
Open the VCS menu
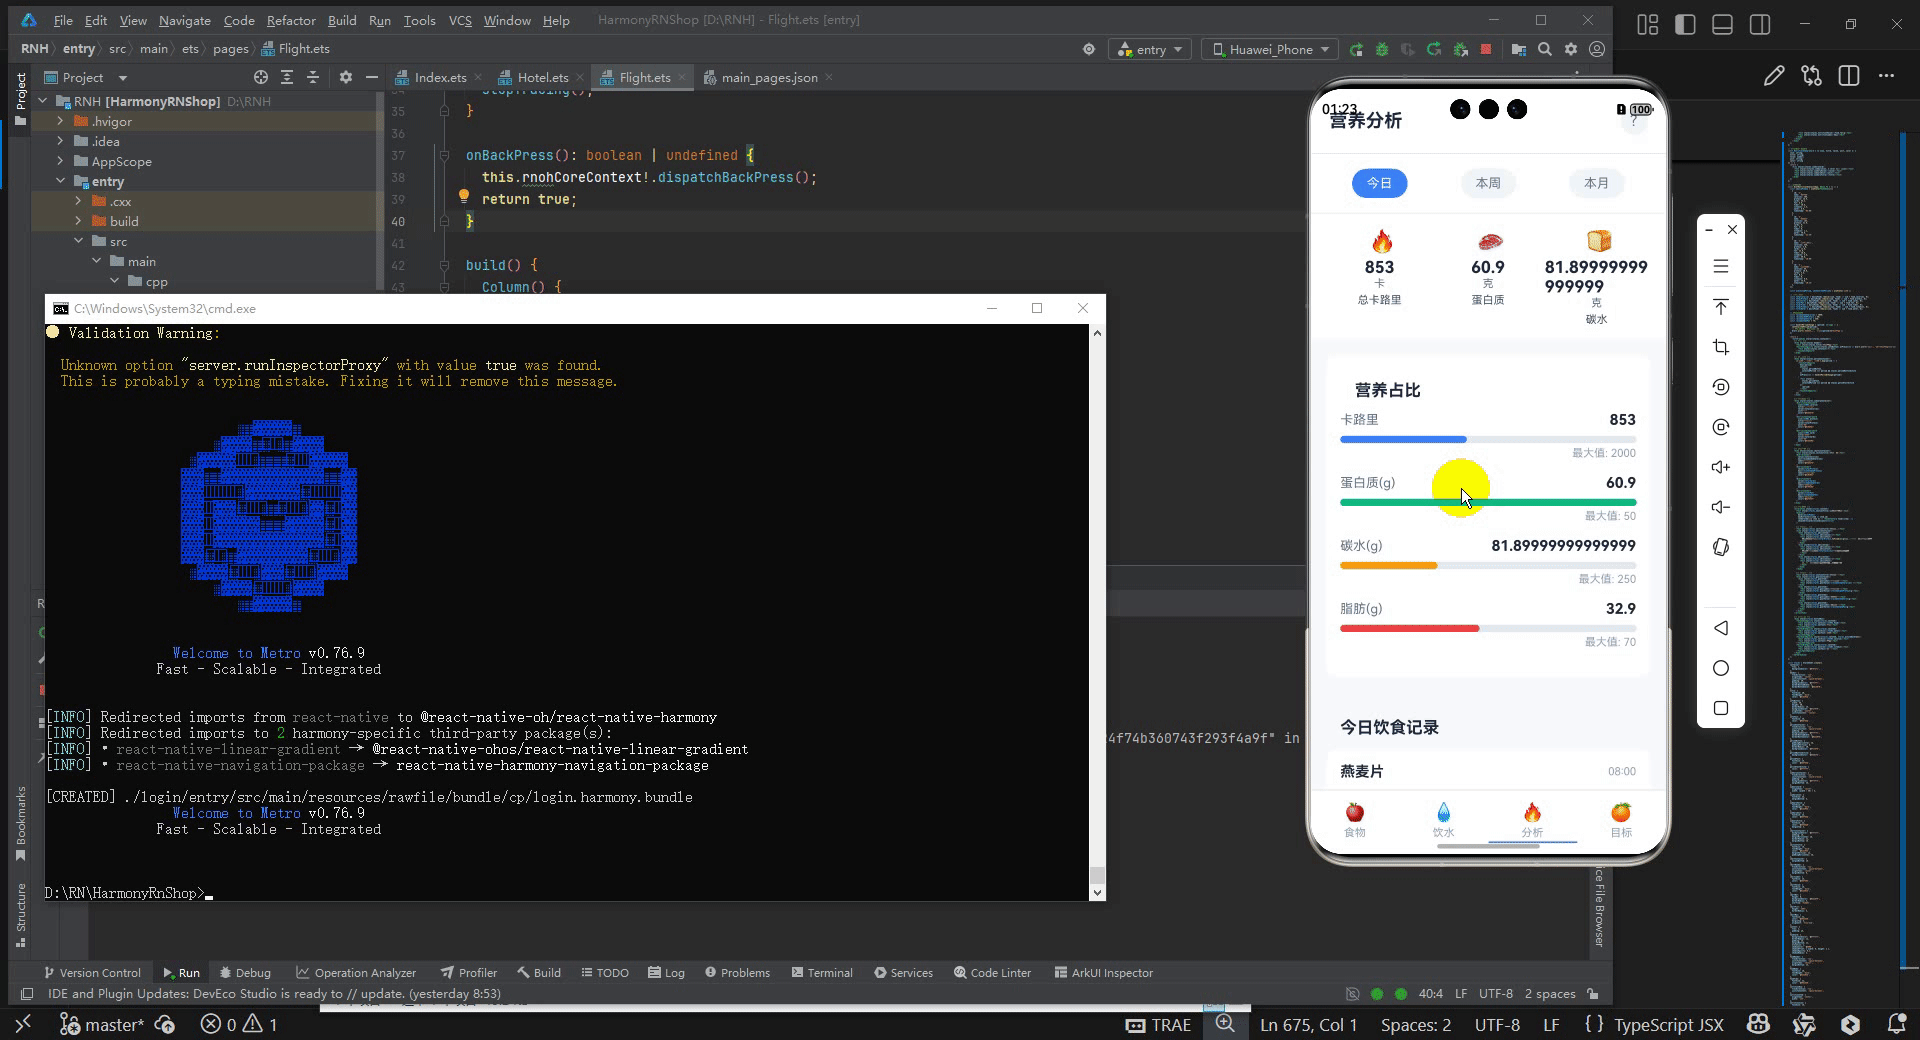460,20
